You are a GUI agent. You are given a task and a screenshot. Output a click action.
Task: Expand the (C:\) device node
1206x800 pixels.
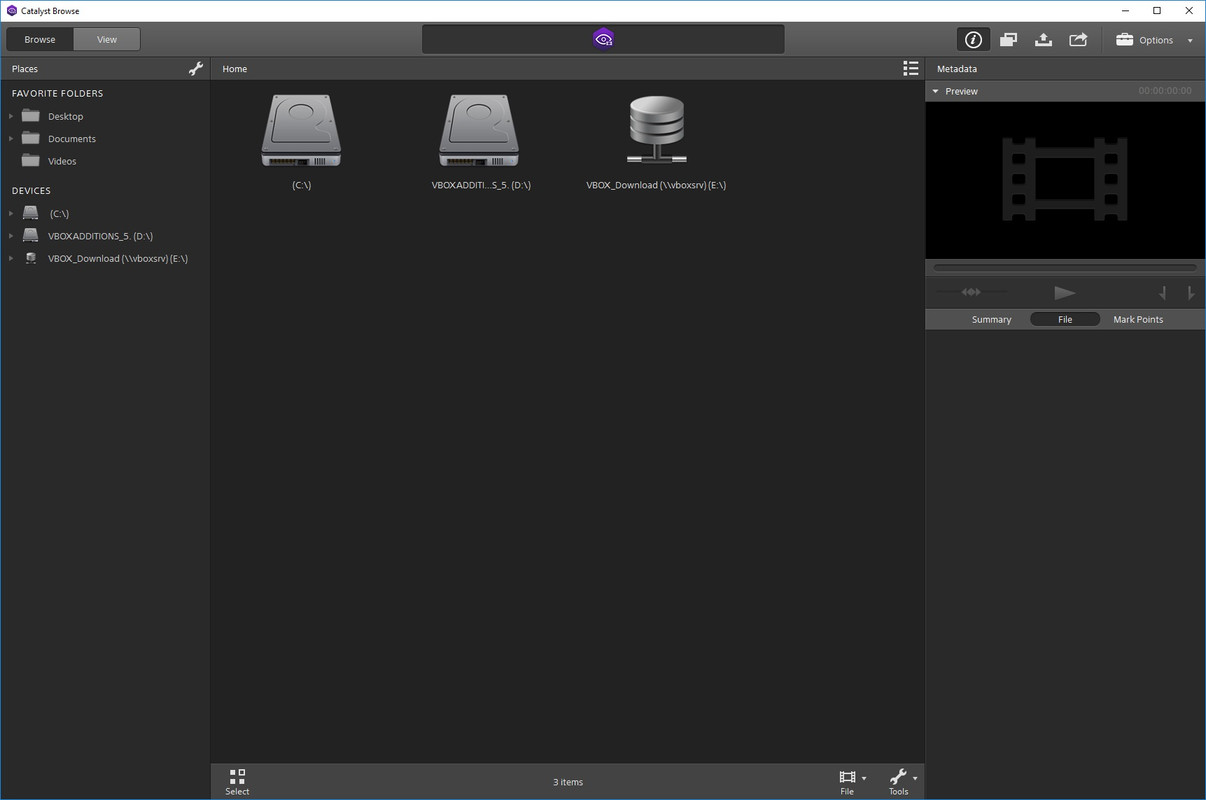click(x=11, y=213)
